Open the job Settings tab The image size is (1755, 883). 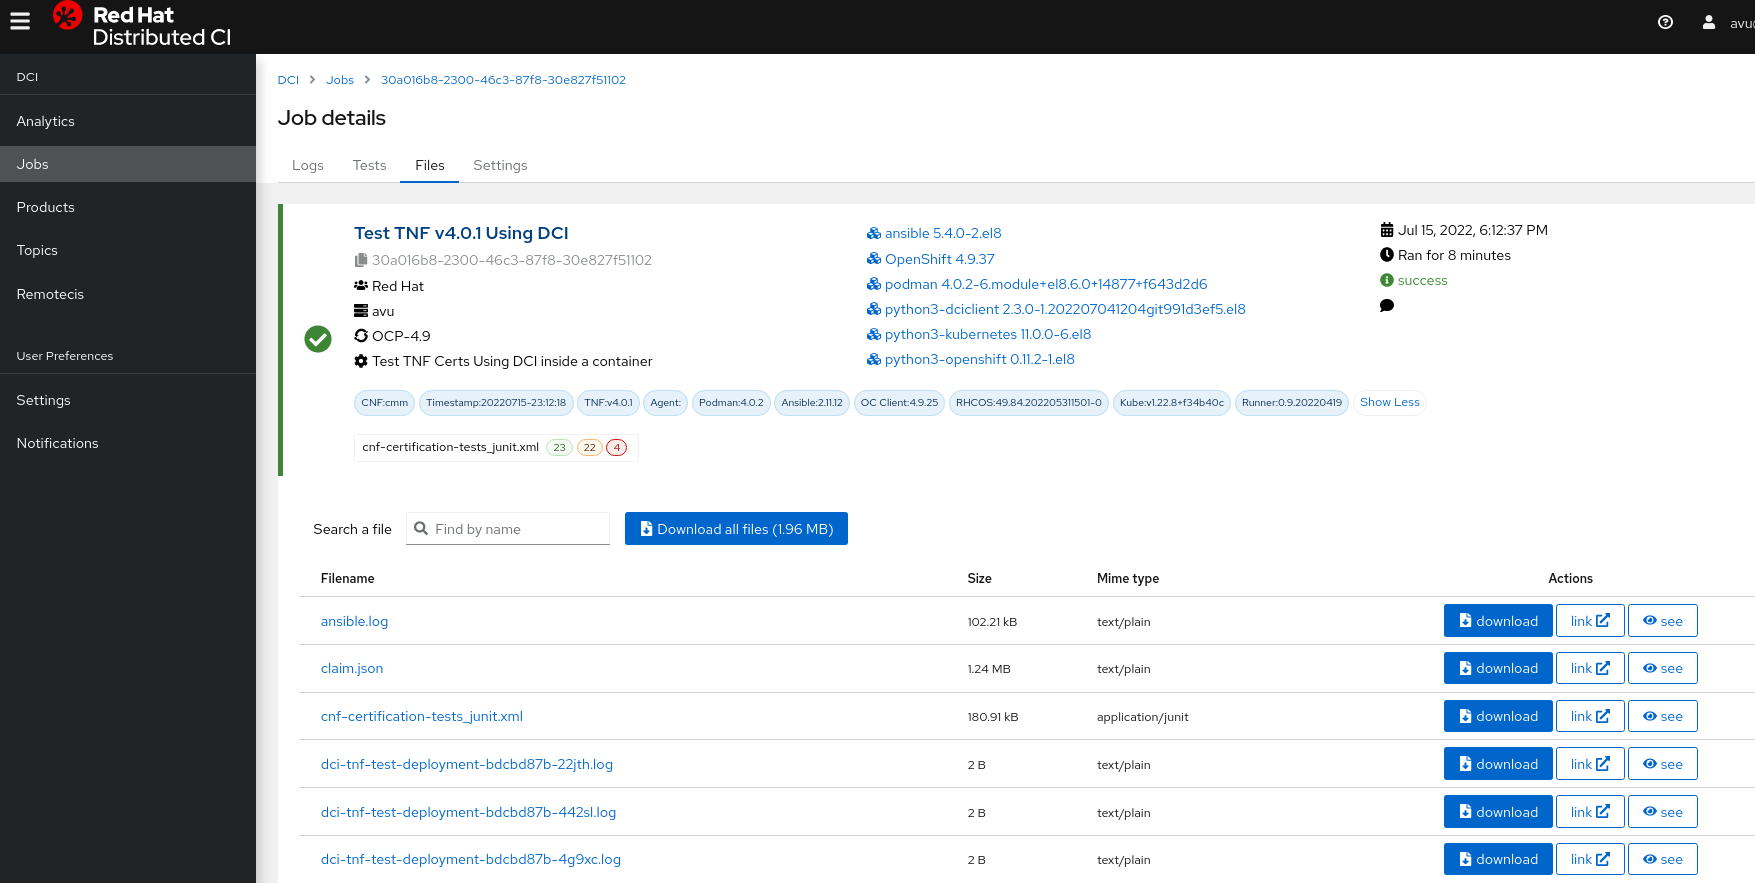500,165
